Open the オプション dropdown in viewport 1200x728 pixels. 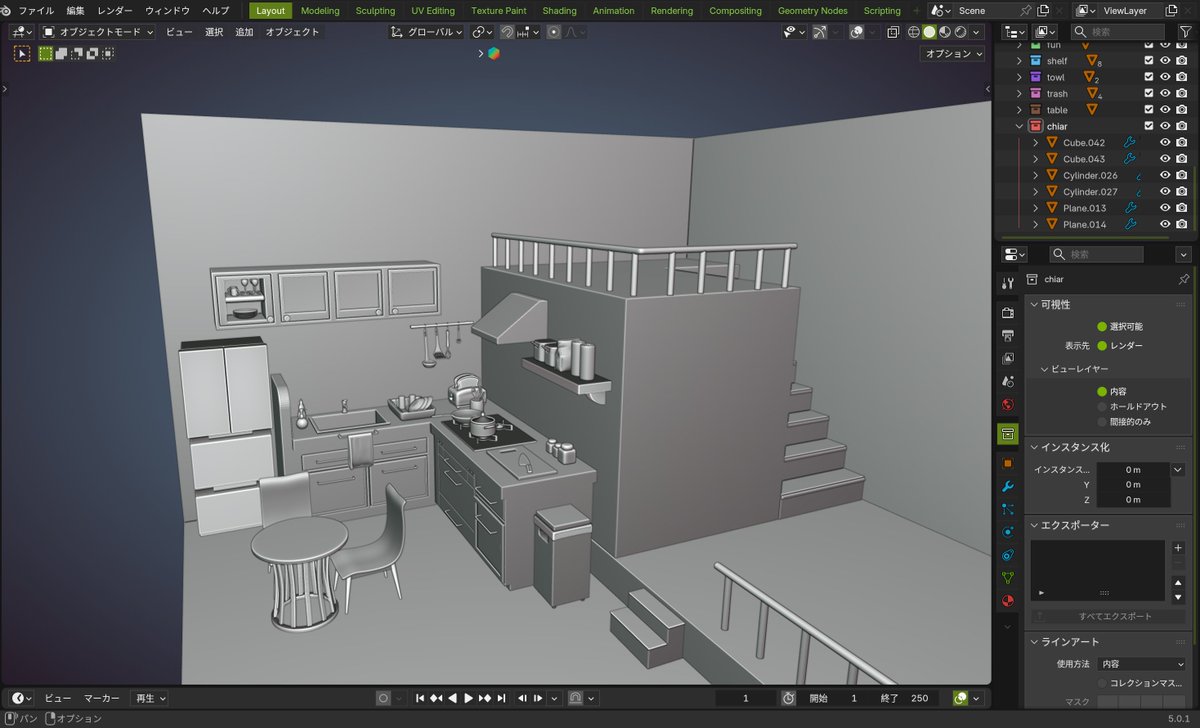pyautogui.click(x=952, y=54)
